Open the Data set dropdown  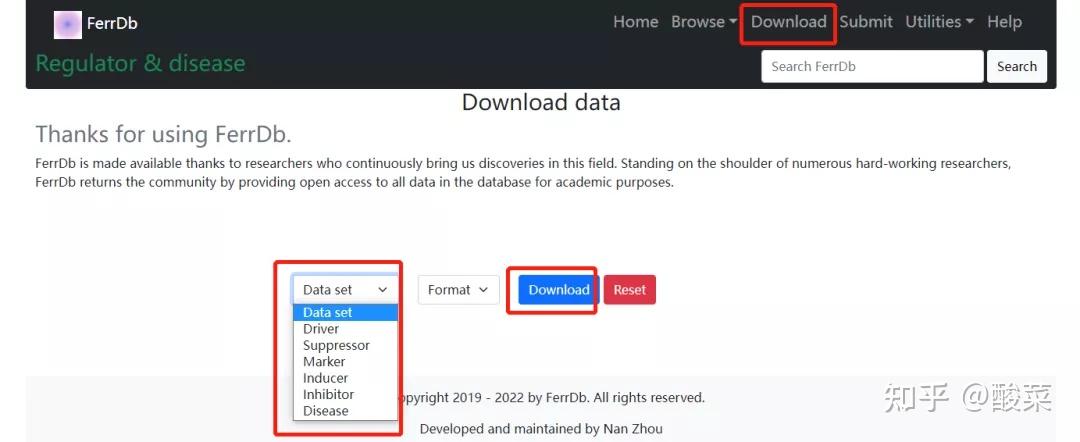pyautogui.click(x=345, y=290)
